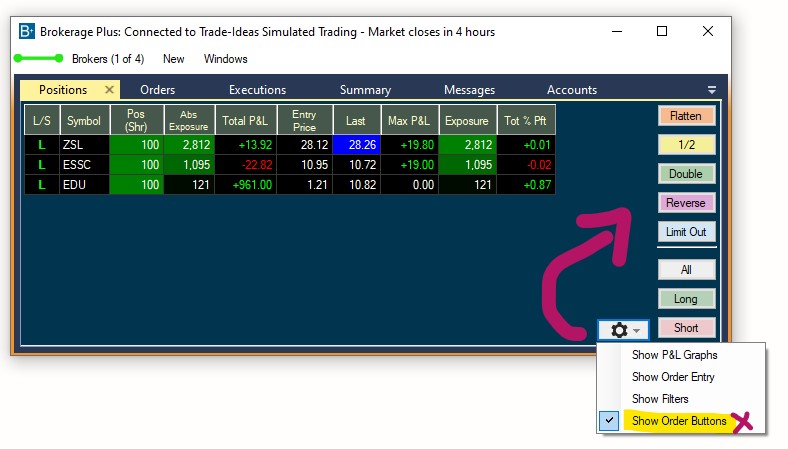Open the Executions tab
The height and width of the screenshot is (449, 788).
(x=257, y=90)
